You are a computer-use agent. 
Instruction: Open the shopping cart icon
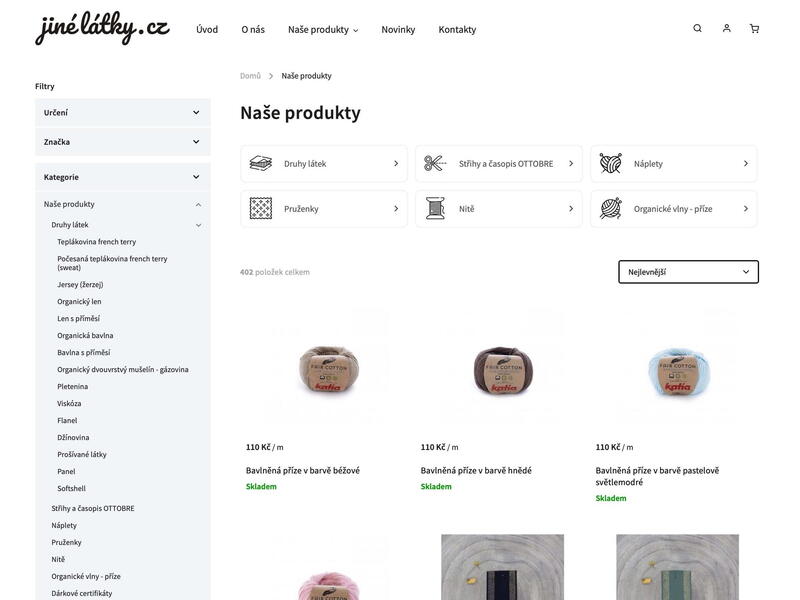point(754,28)
